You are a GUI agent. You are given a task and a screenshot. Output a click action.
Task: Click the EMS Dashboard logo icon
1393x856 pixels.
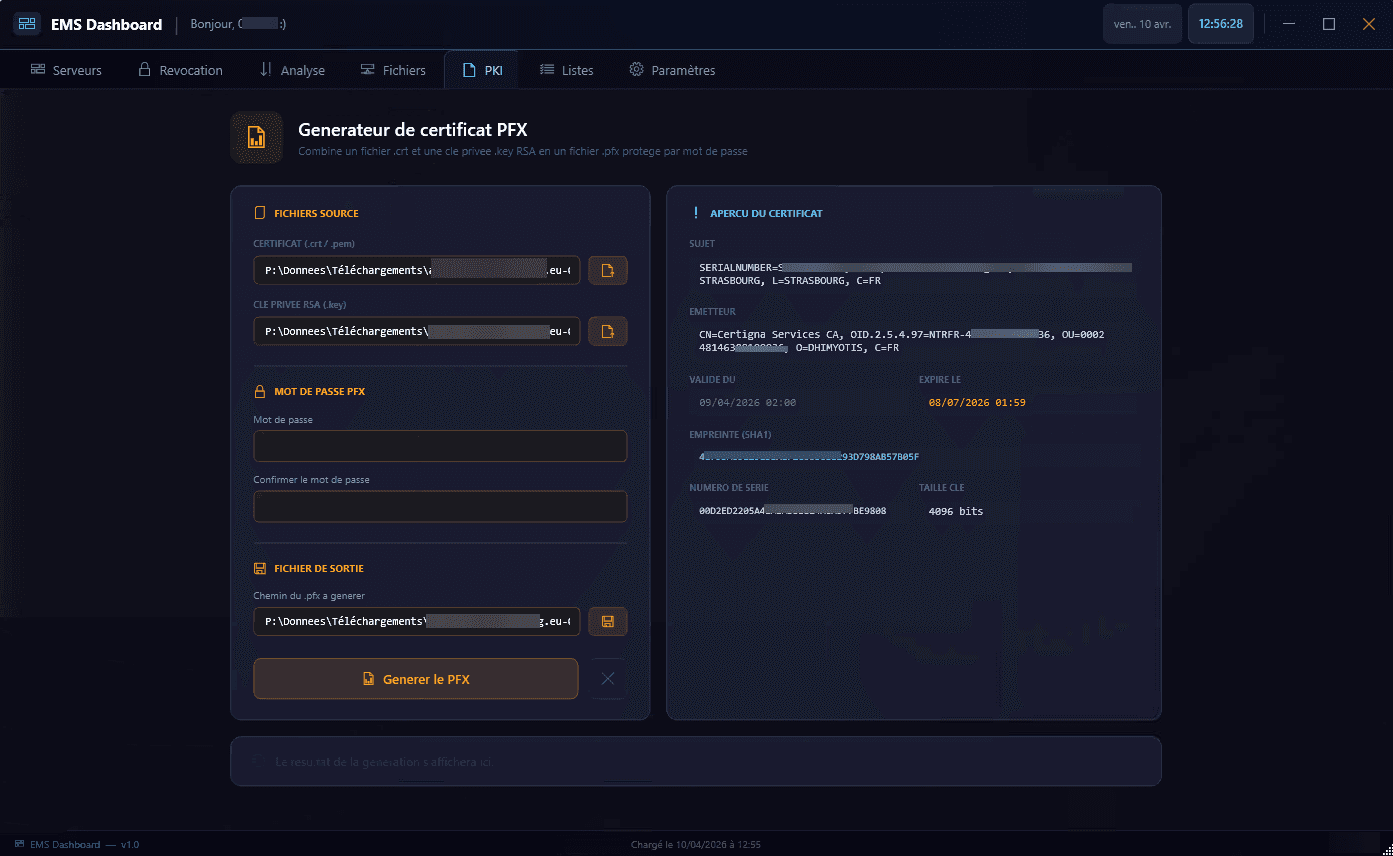(x=27, y=24)
